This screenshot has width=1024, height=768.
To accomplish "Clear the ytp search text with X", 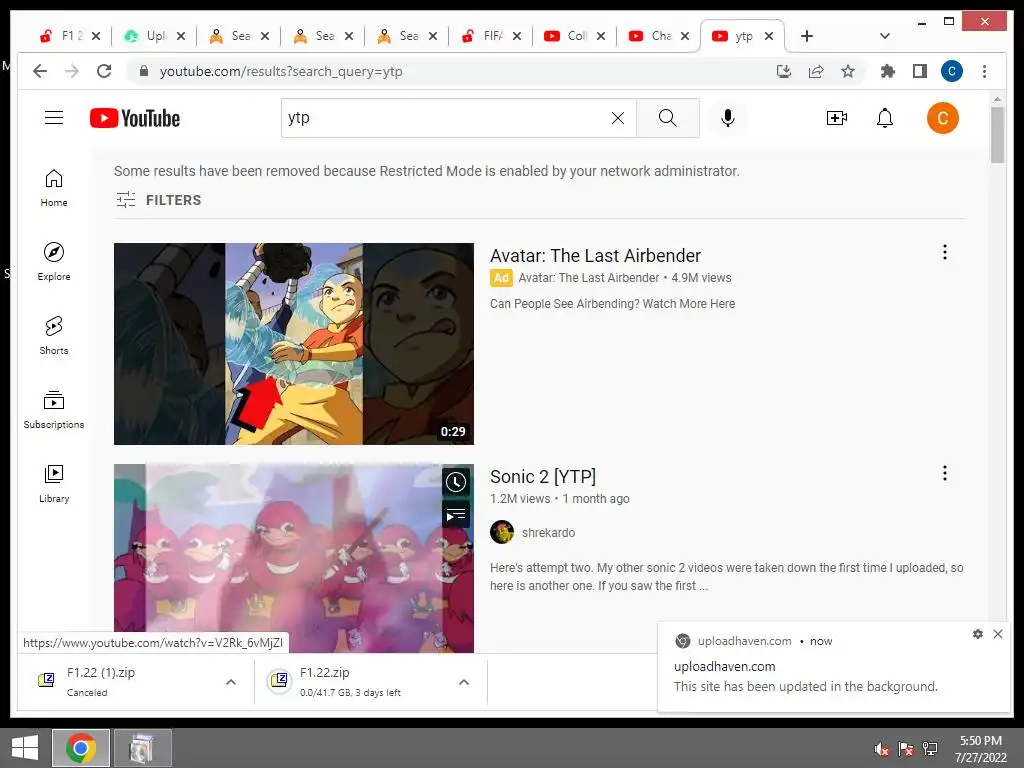I will click(617, 118).
